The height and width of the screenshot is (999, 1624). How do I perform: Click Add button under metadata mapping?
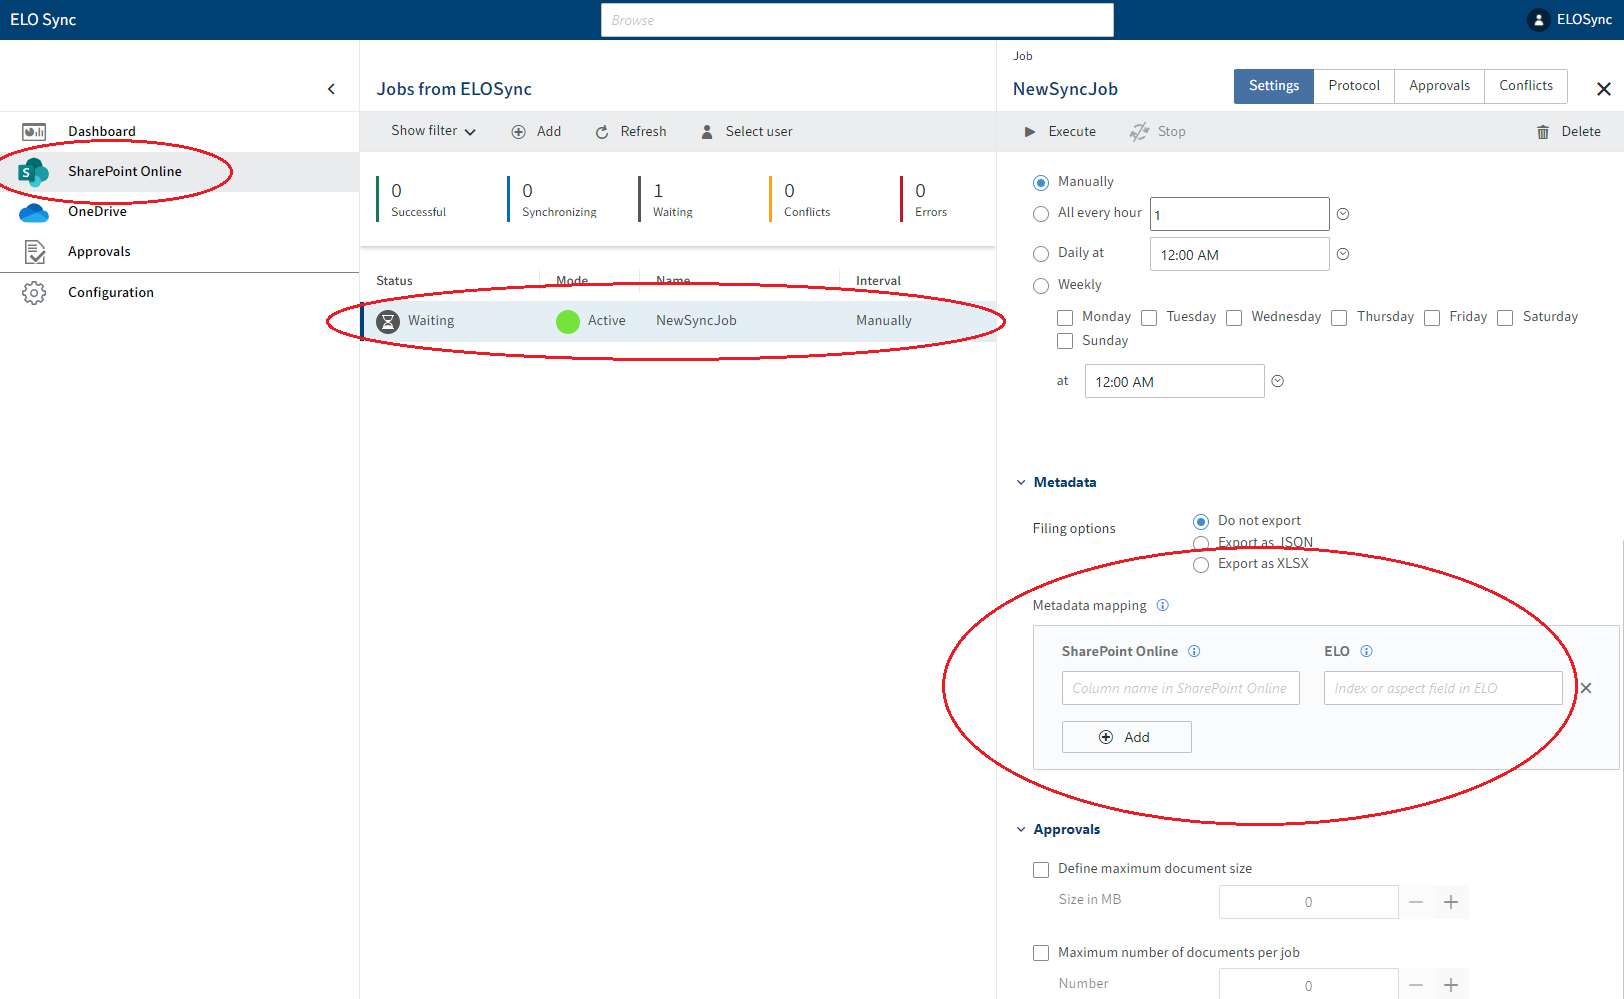[1126, 737]
